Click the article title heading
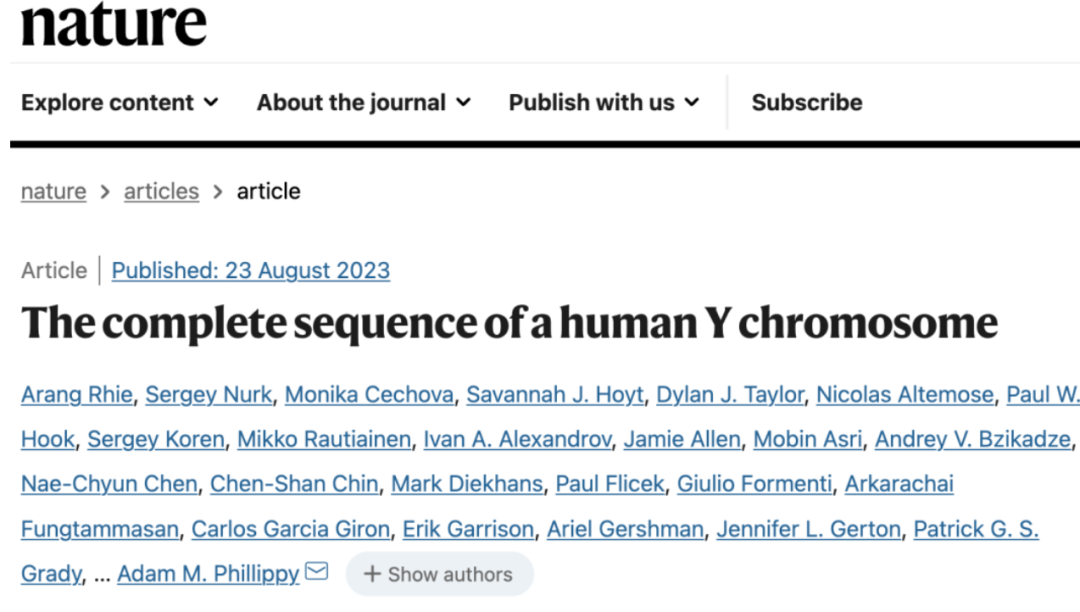This screenshot has width=1080, height=612. pos(509,323)
